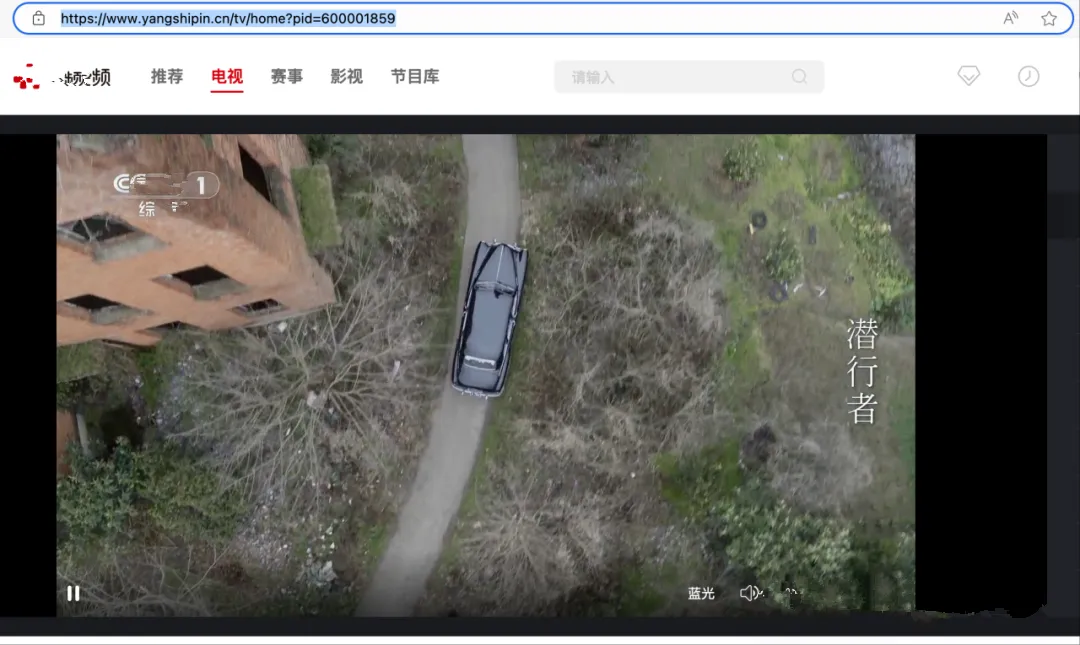Open the watch history clock icon
The image size is (1080, 645).
point(1028,76)
